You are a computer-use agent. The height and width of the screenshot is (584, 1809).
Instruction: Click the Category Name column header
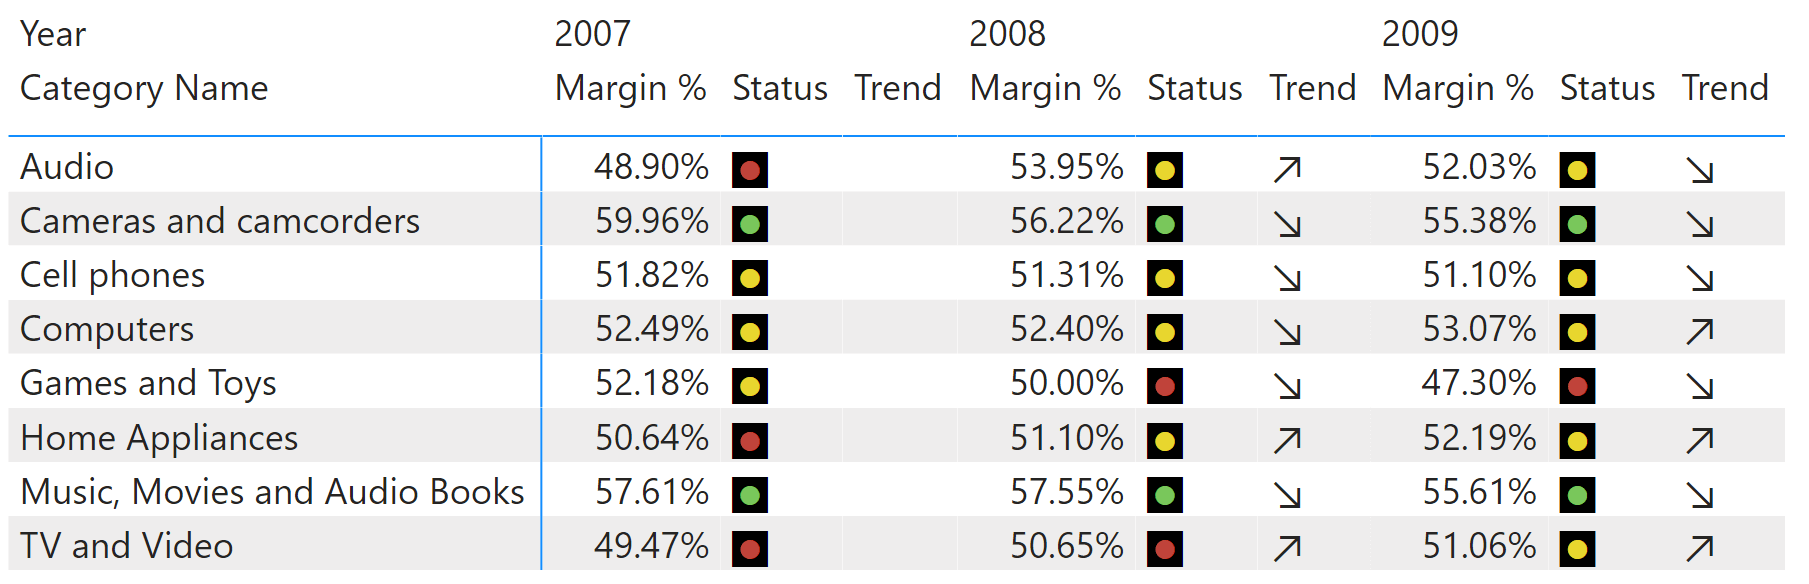(144, 88)
